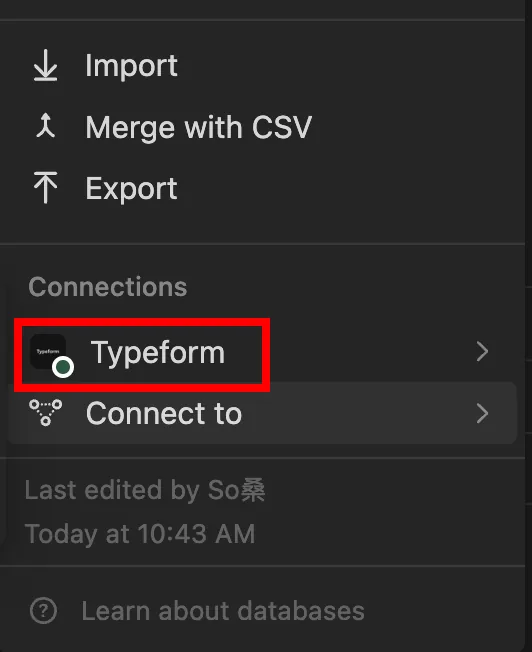532x652 pixels.
Task: Click the question mark help icon
Action: tap(43, 611)
